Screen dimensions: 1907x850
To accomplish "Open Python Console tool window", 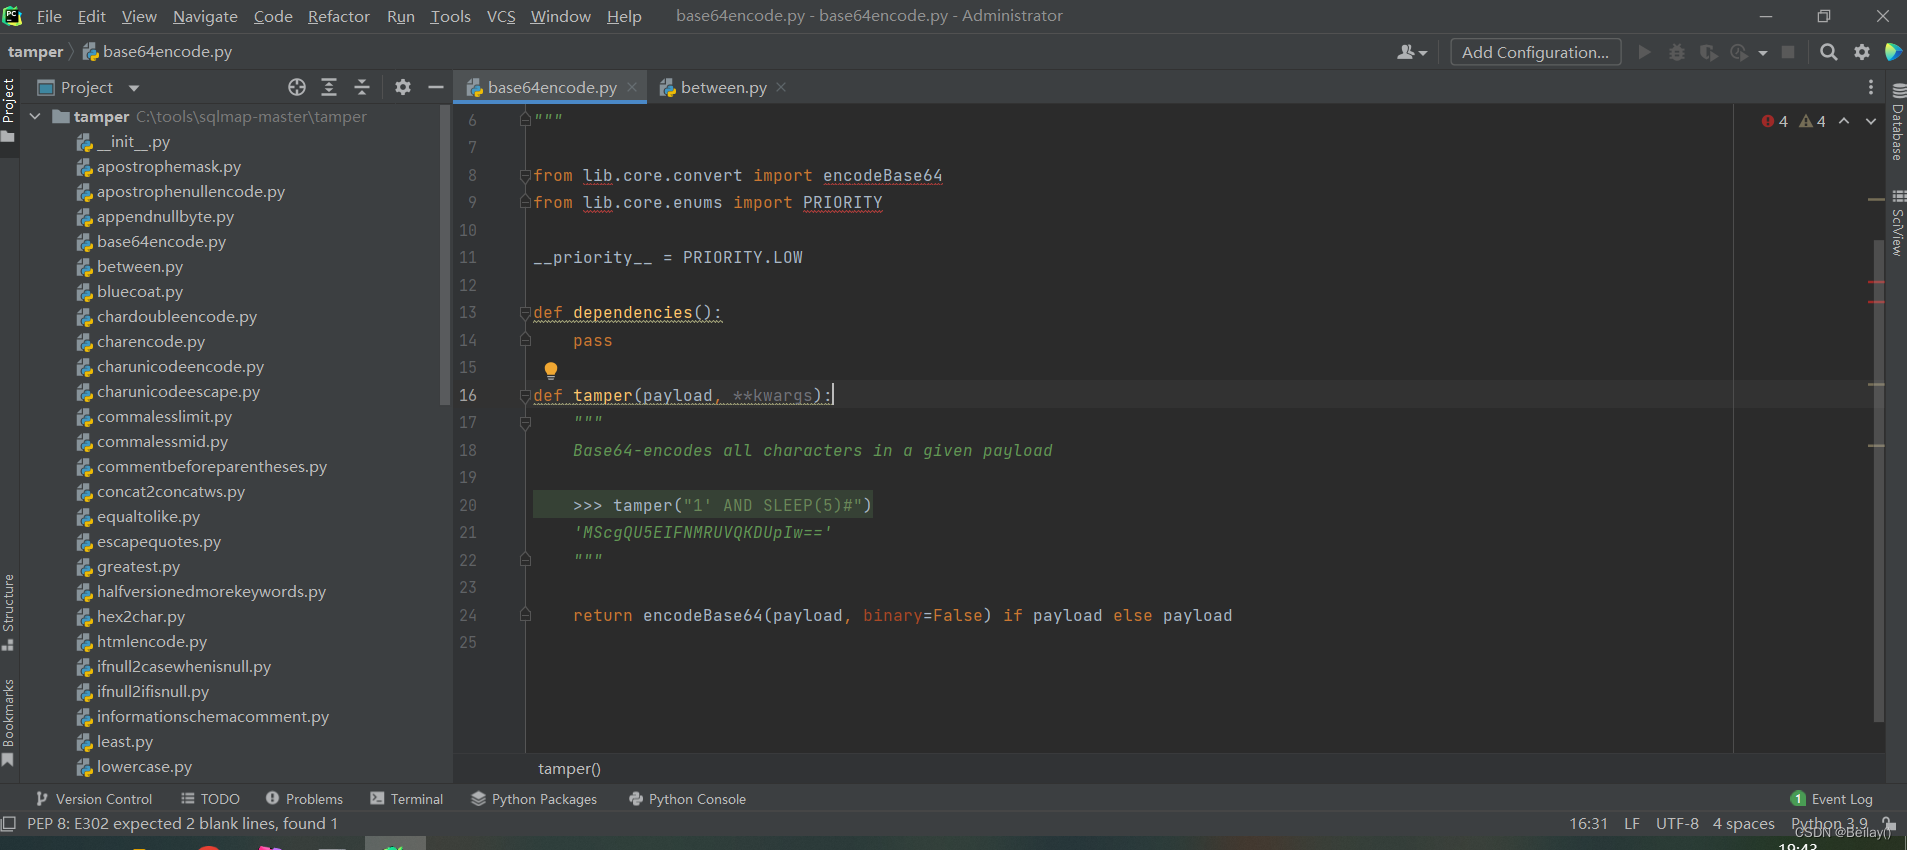I will click(x=687, y=799).
